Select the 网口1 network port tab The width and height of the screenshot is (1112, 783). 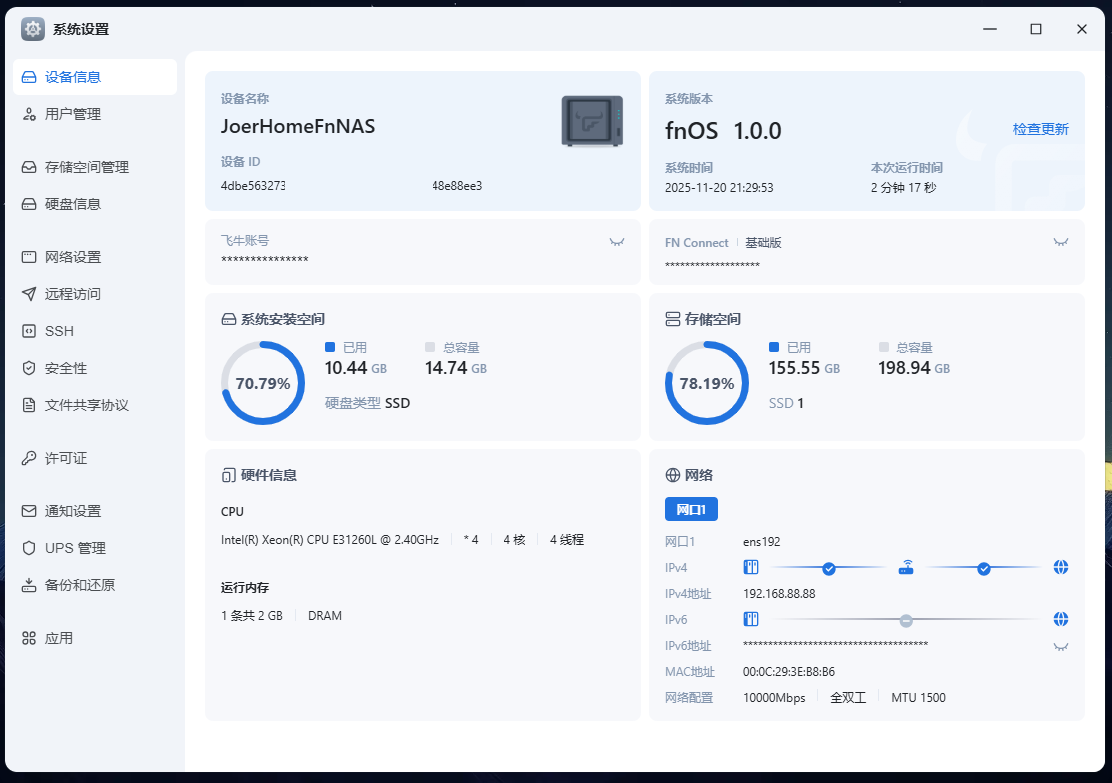(691, 509)
